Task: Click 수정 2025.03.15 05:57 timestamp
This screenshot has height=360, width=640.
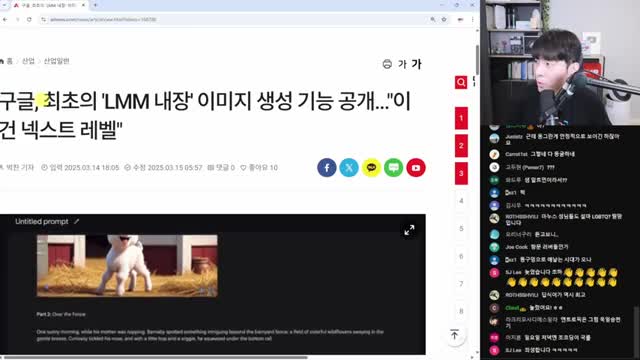Action: pyautogui.click(x=163, y=168)
